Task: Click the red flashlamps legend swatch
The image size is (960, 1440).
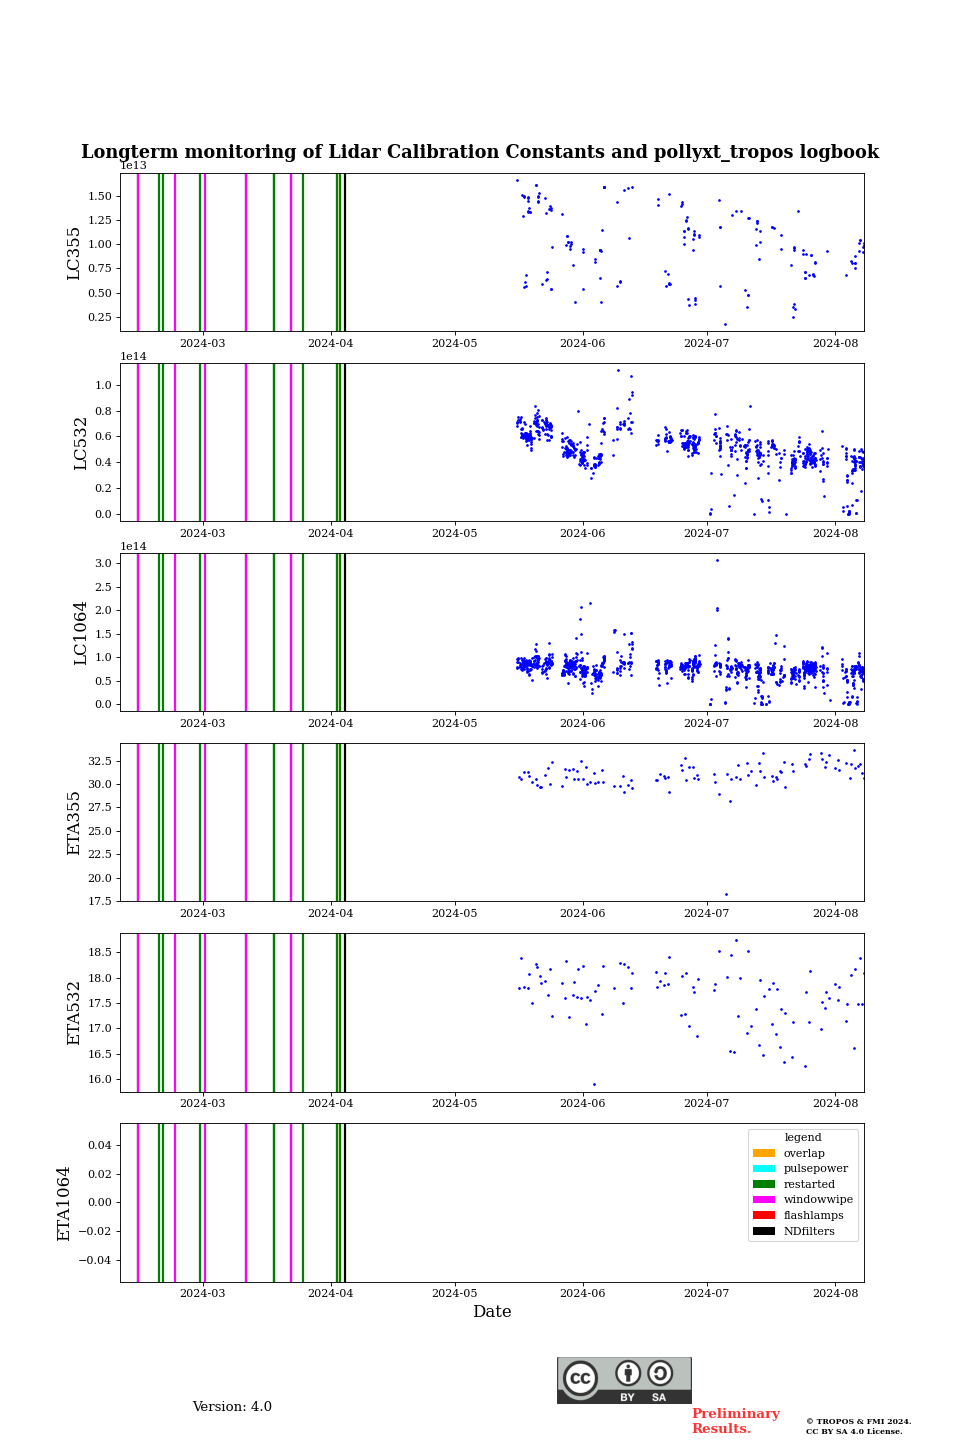Action: pyautogui.click(x=764, y=1216)
